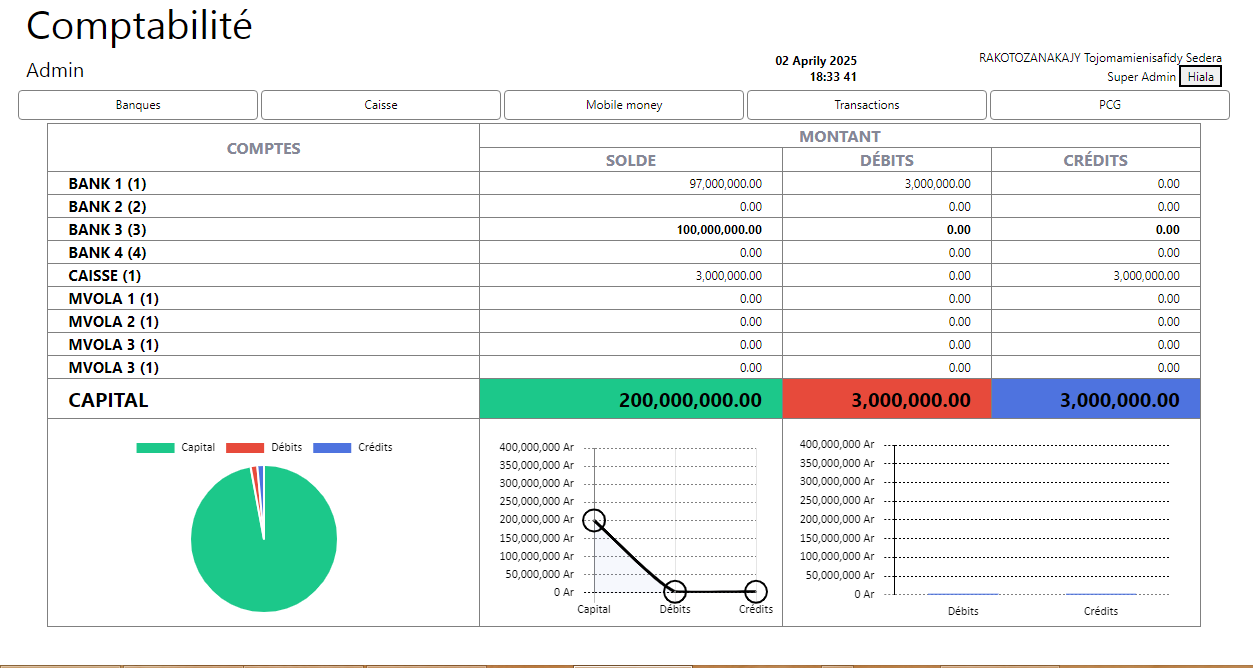Open the BANK 3 (3) account entry
1253x668 pixels.
click(107, 230)
